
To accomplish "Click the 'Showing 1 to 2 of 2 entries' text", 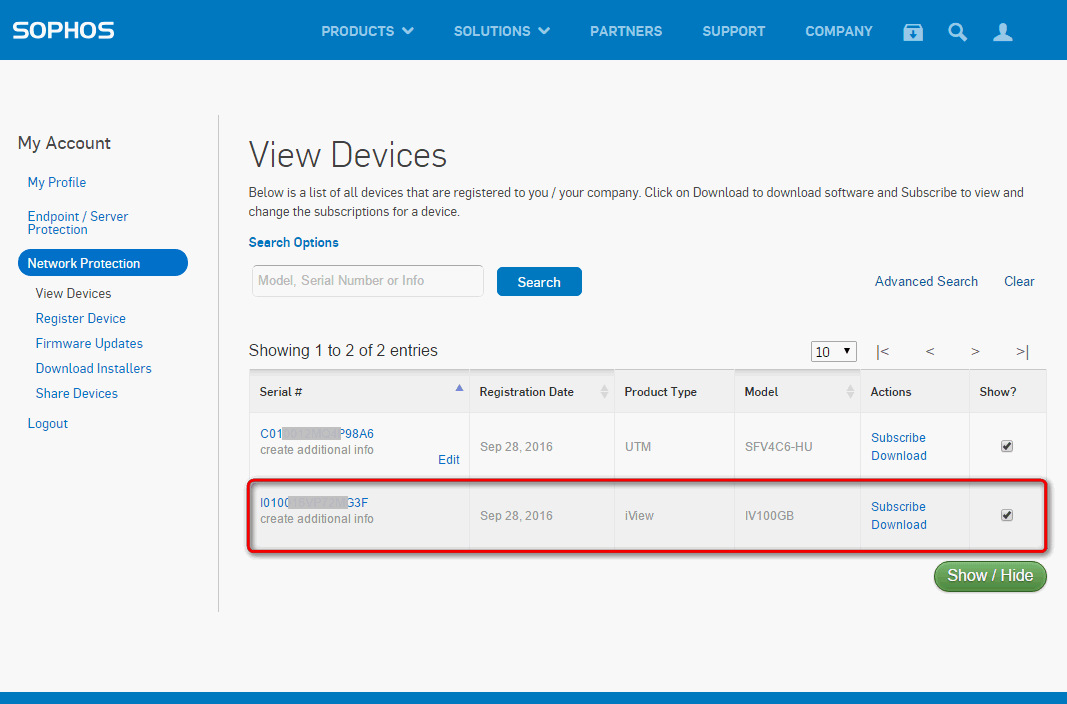I will pyautogui.click(x=343, y=350).
